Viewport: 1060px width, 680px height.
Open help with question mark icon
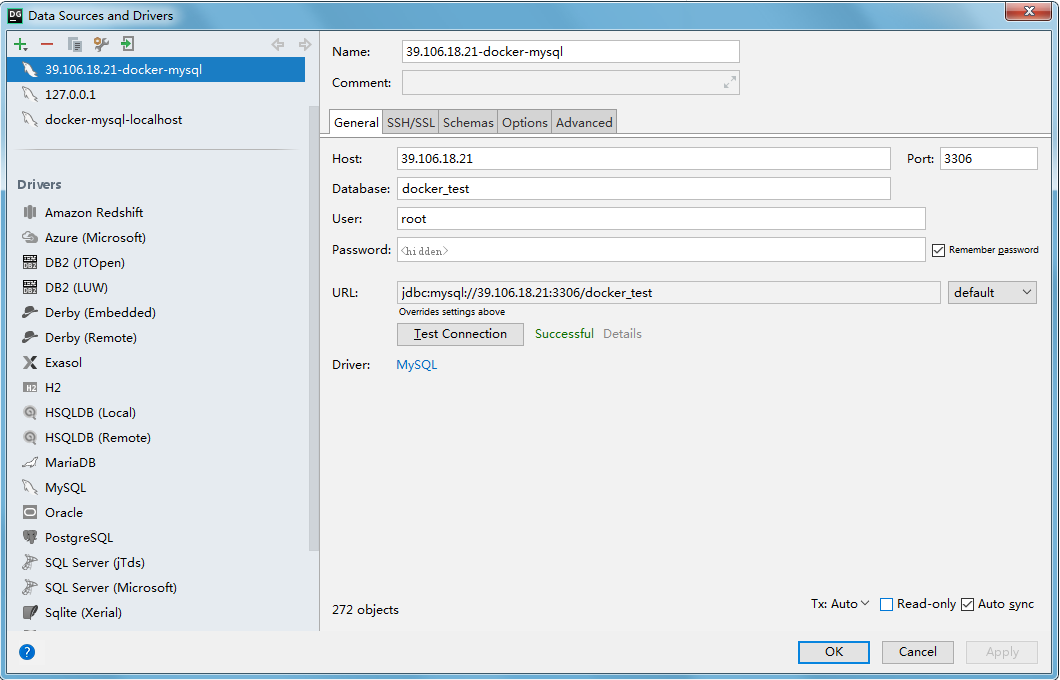27,652
